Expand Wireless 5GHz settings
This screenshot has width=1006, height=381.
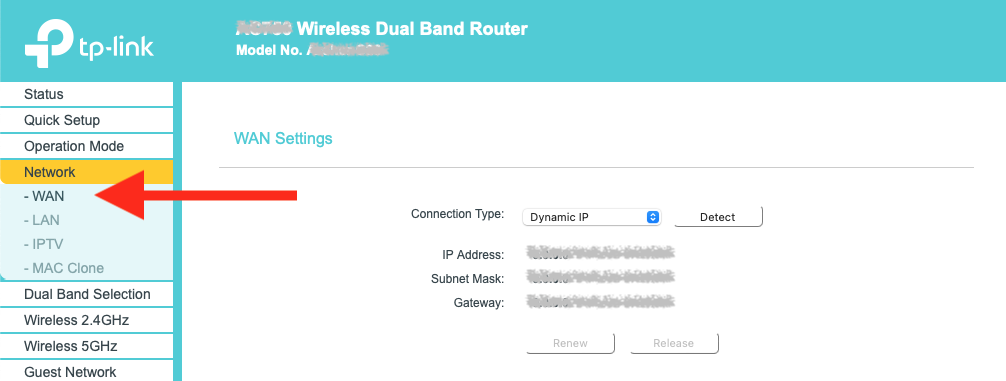click(x=87, y=346)
